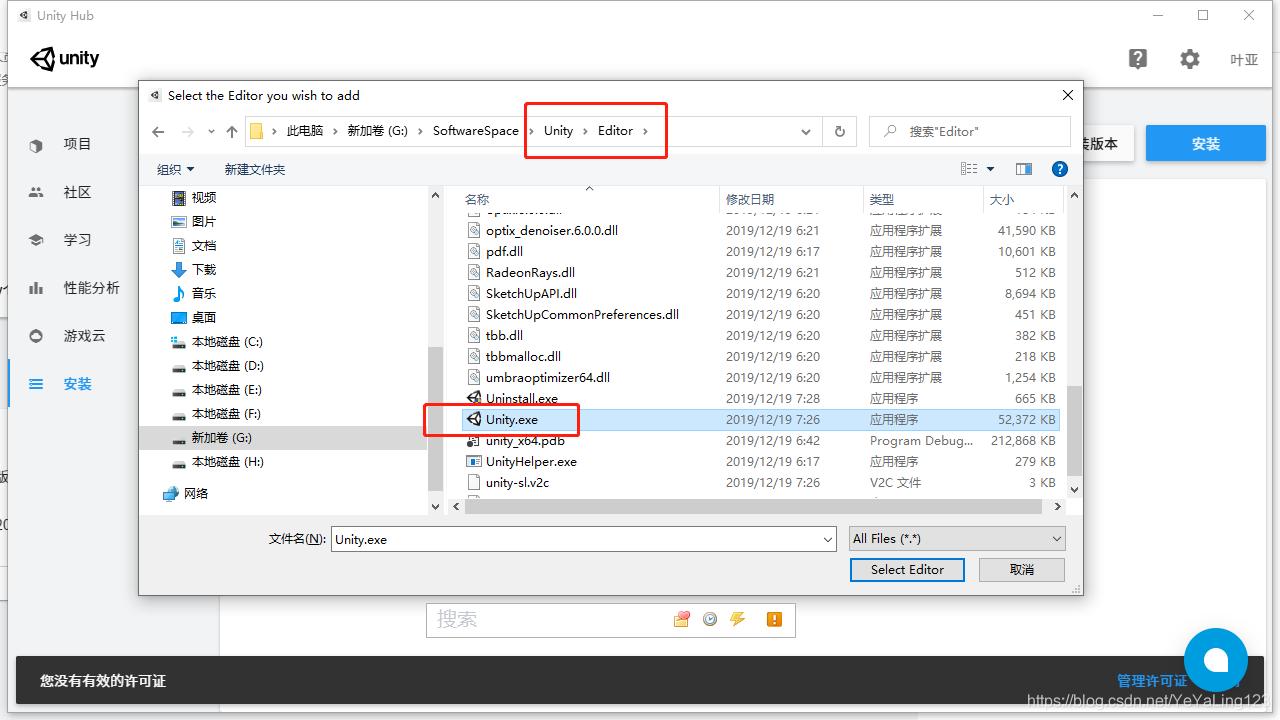Viewport: 1280px width, 720px height.
Task: Select tbbmalloc.dll file
Action: click(523, 356)
